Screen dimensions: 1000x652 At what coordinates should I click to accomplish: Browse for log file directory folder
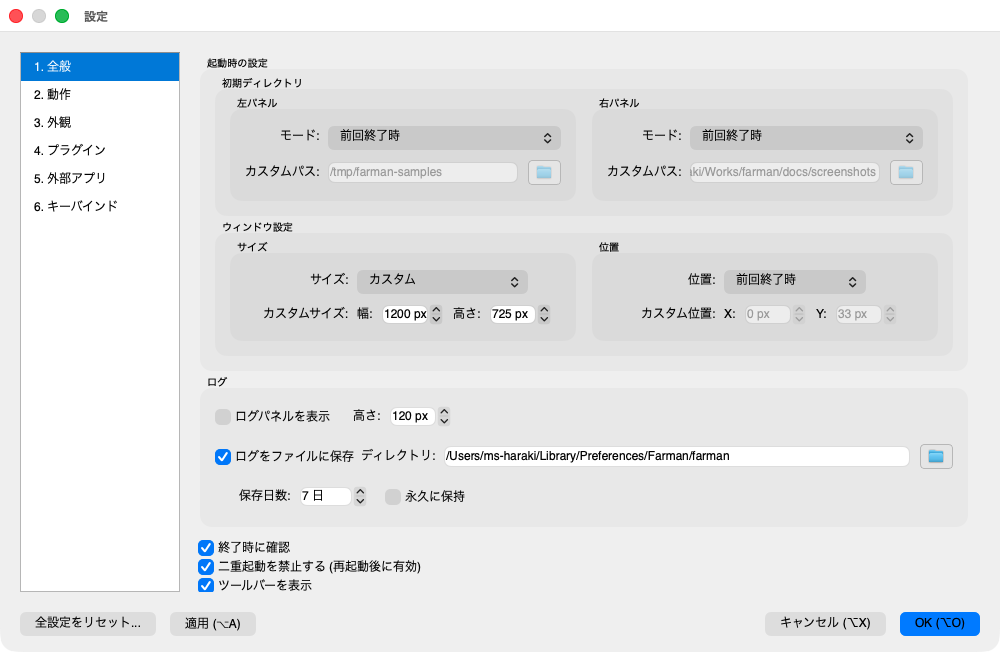[x=936, y=456]
